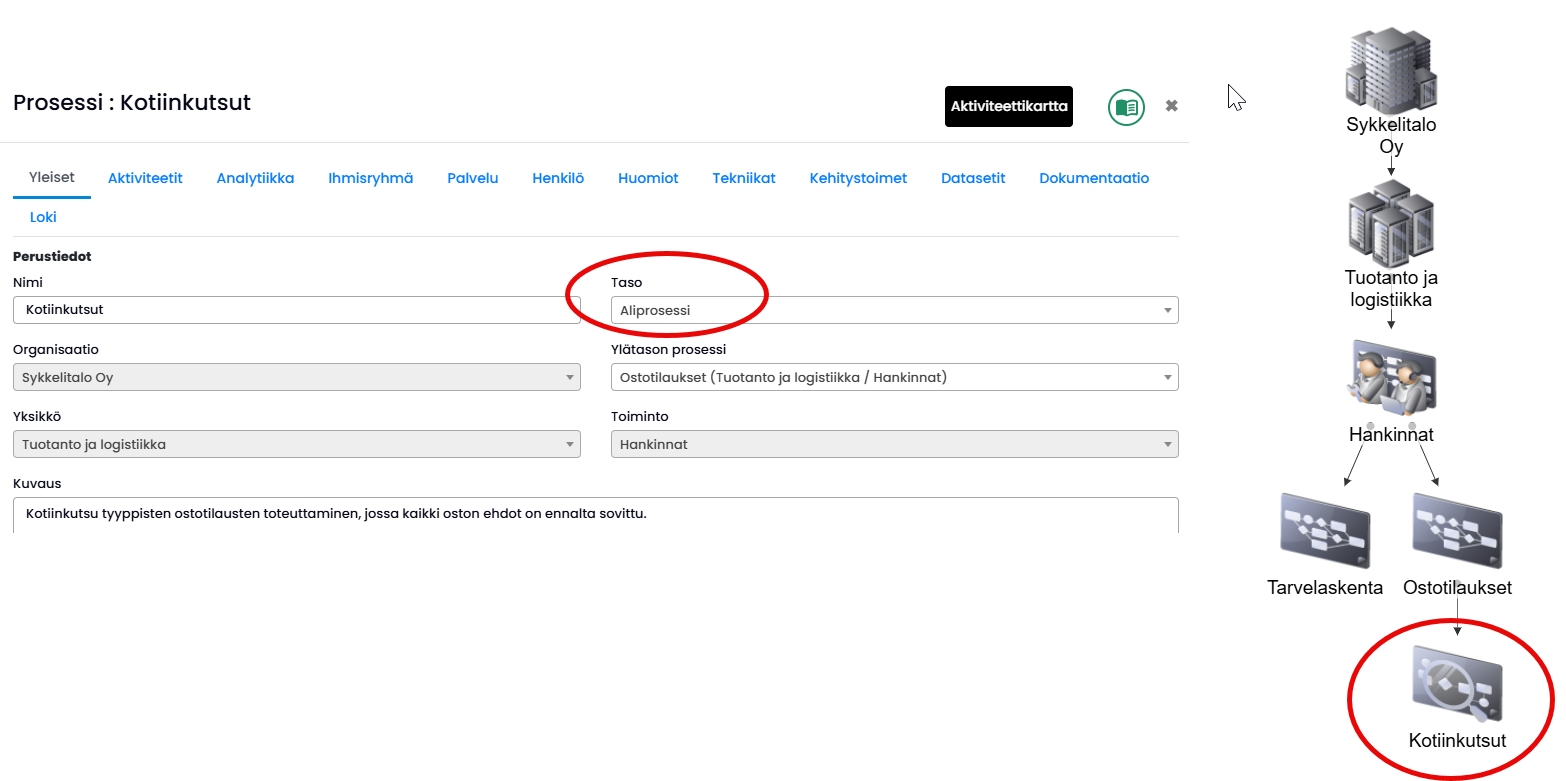The height and width of the screenshot is (781, 1566).
Task: Open the Ihmisryhmä tab
Action: pos(371,178)
